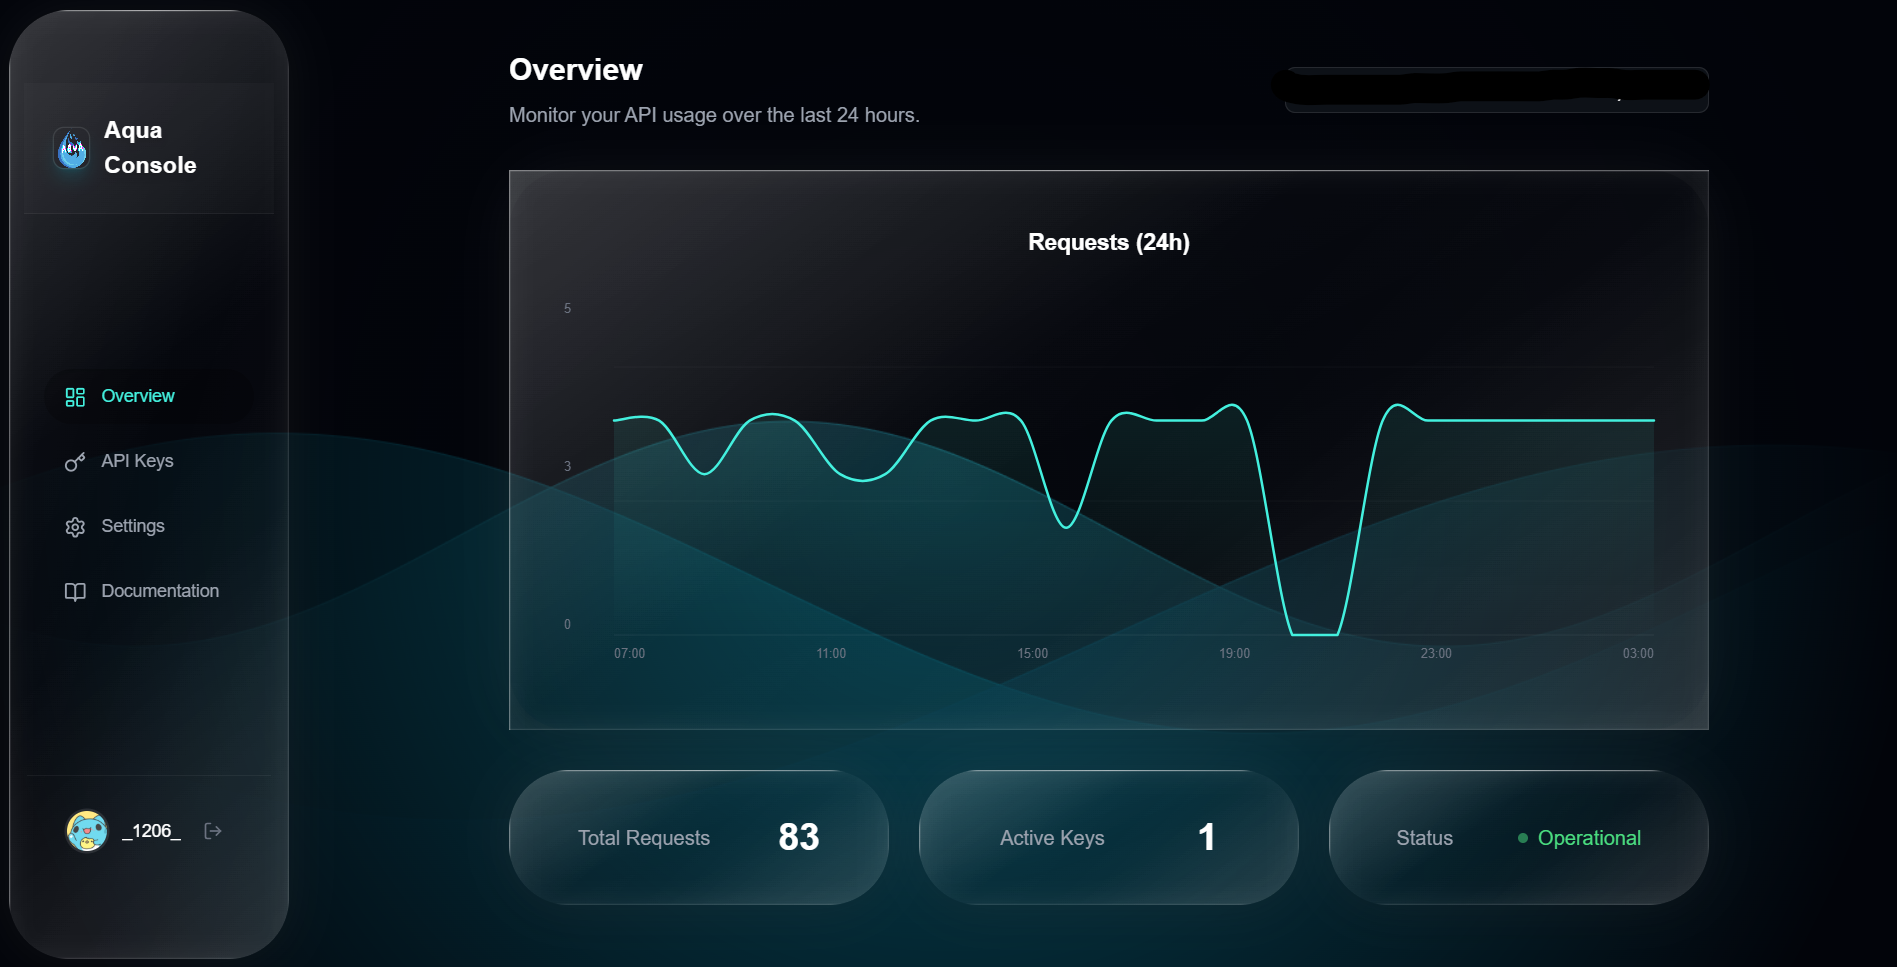This screenshot has height=967, width=1897.
Task: Log out using the exit arrow icon
Action: point(213,831)
